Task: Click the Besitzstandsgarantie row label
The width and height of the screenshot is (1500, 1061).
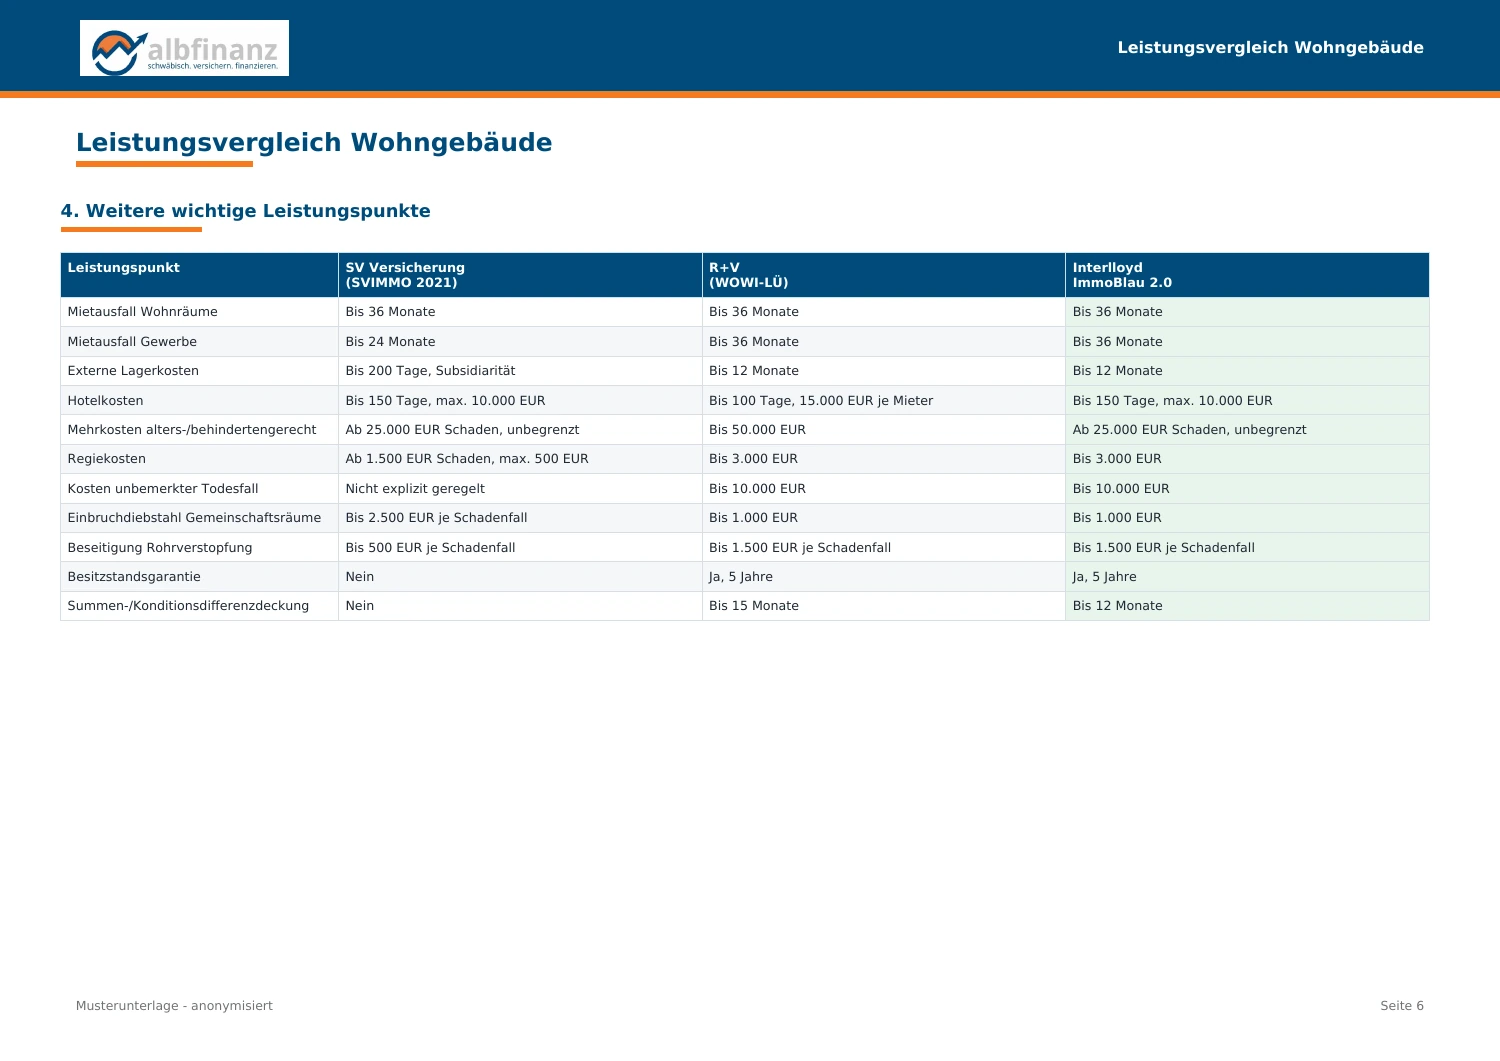Action: [x=134, y=577]
